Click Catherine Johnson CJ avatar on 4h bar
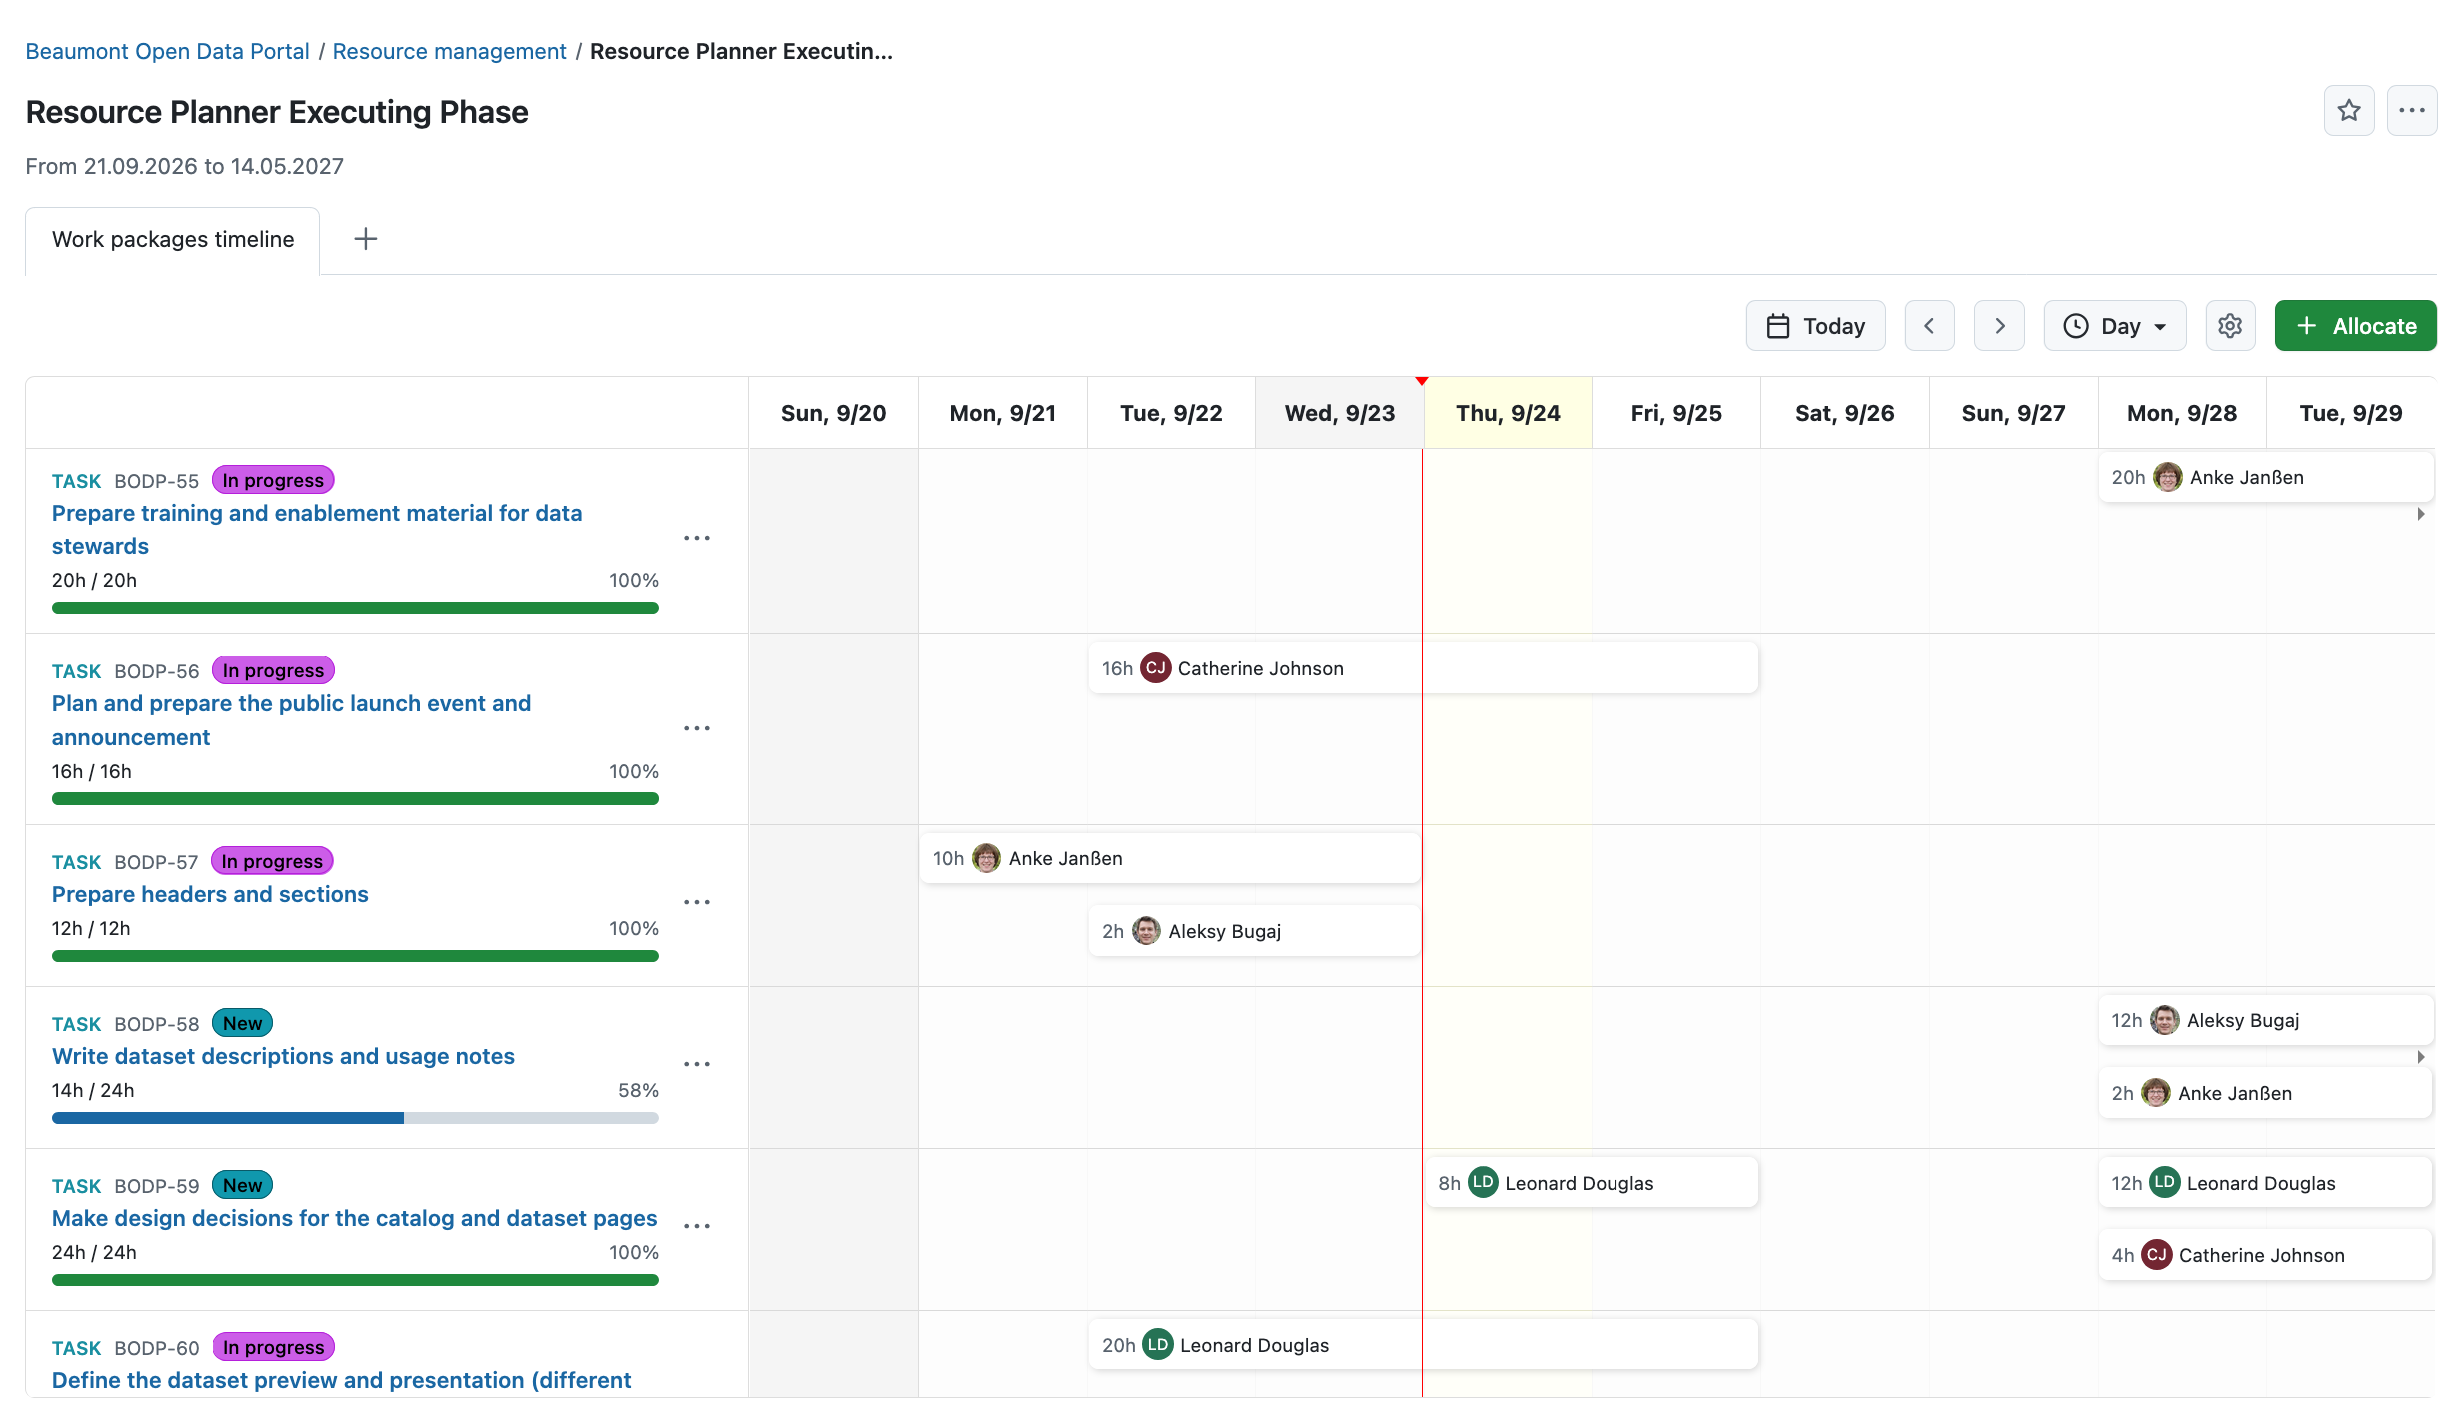The width and height of the screenshot is (2463, 1414). 2157,1254
